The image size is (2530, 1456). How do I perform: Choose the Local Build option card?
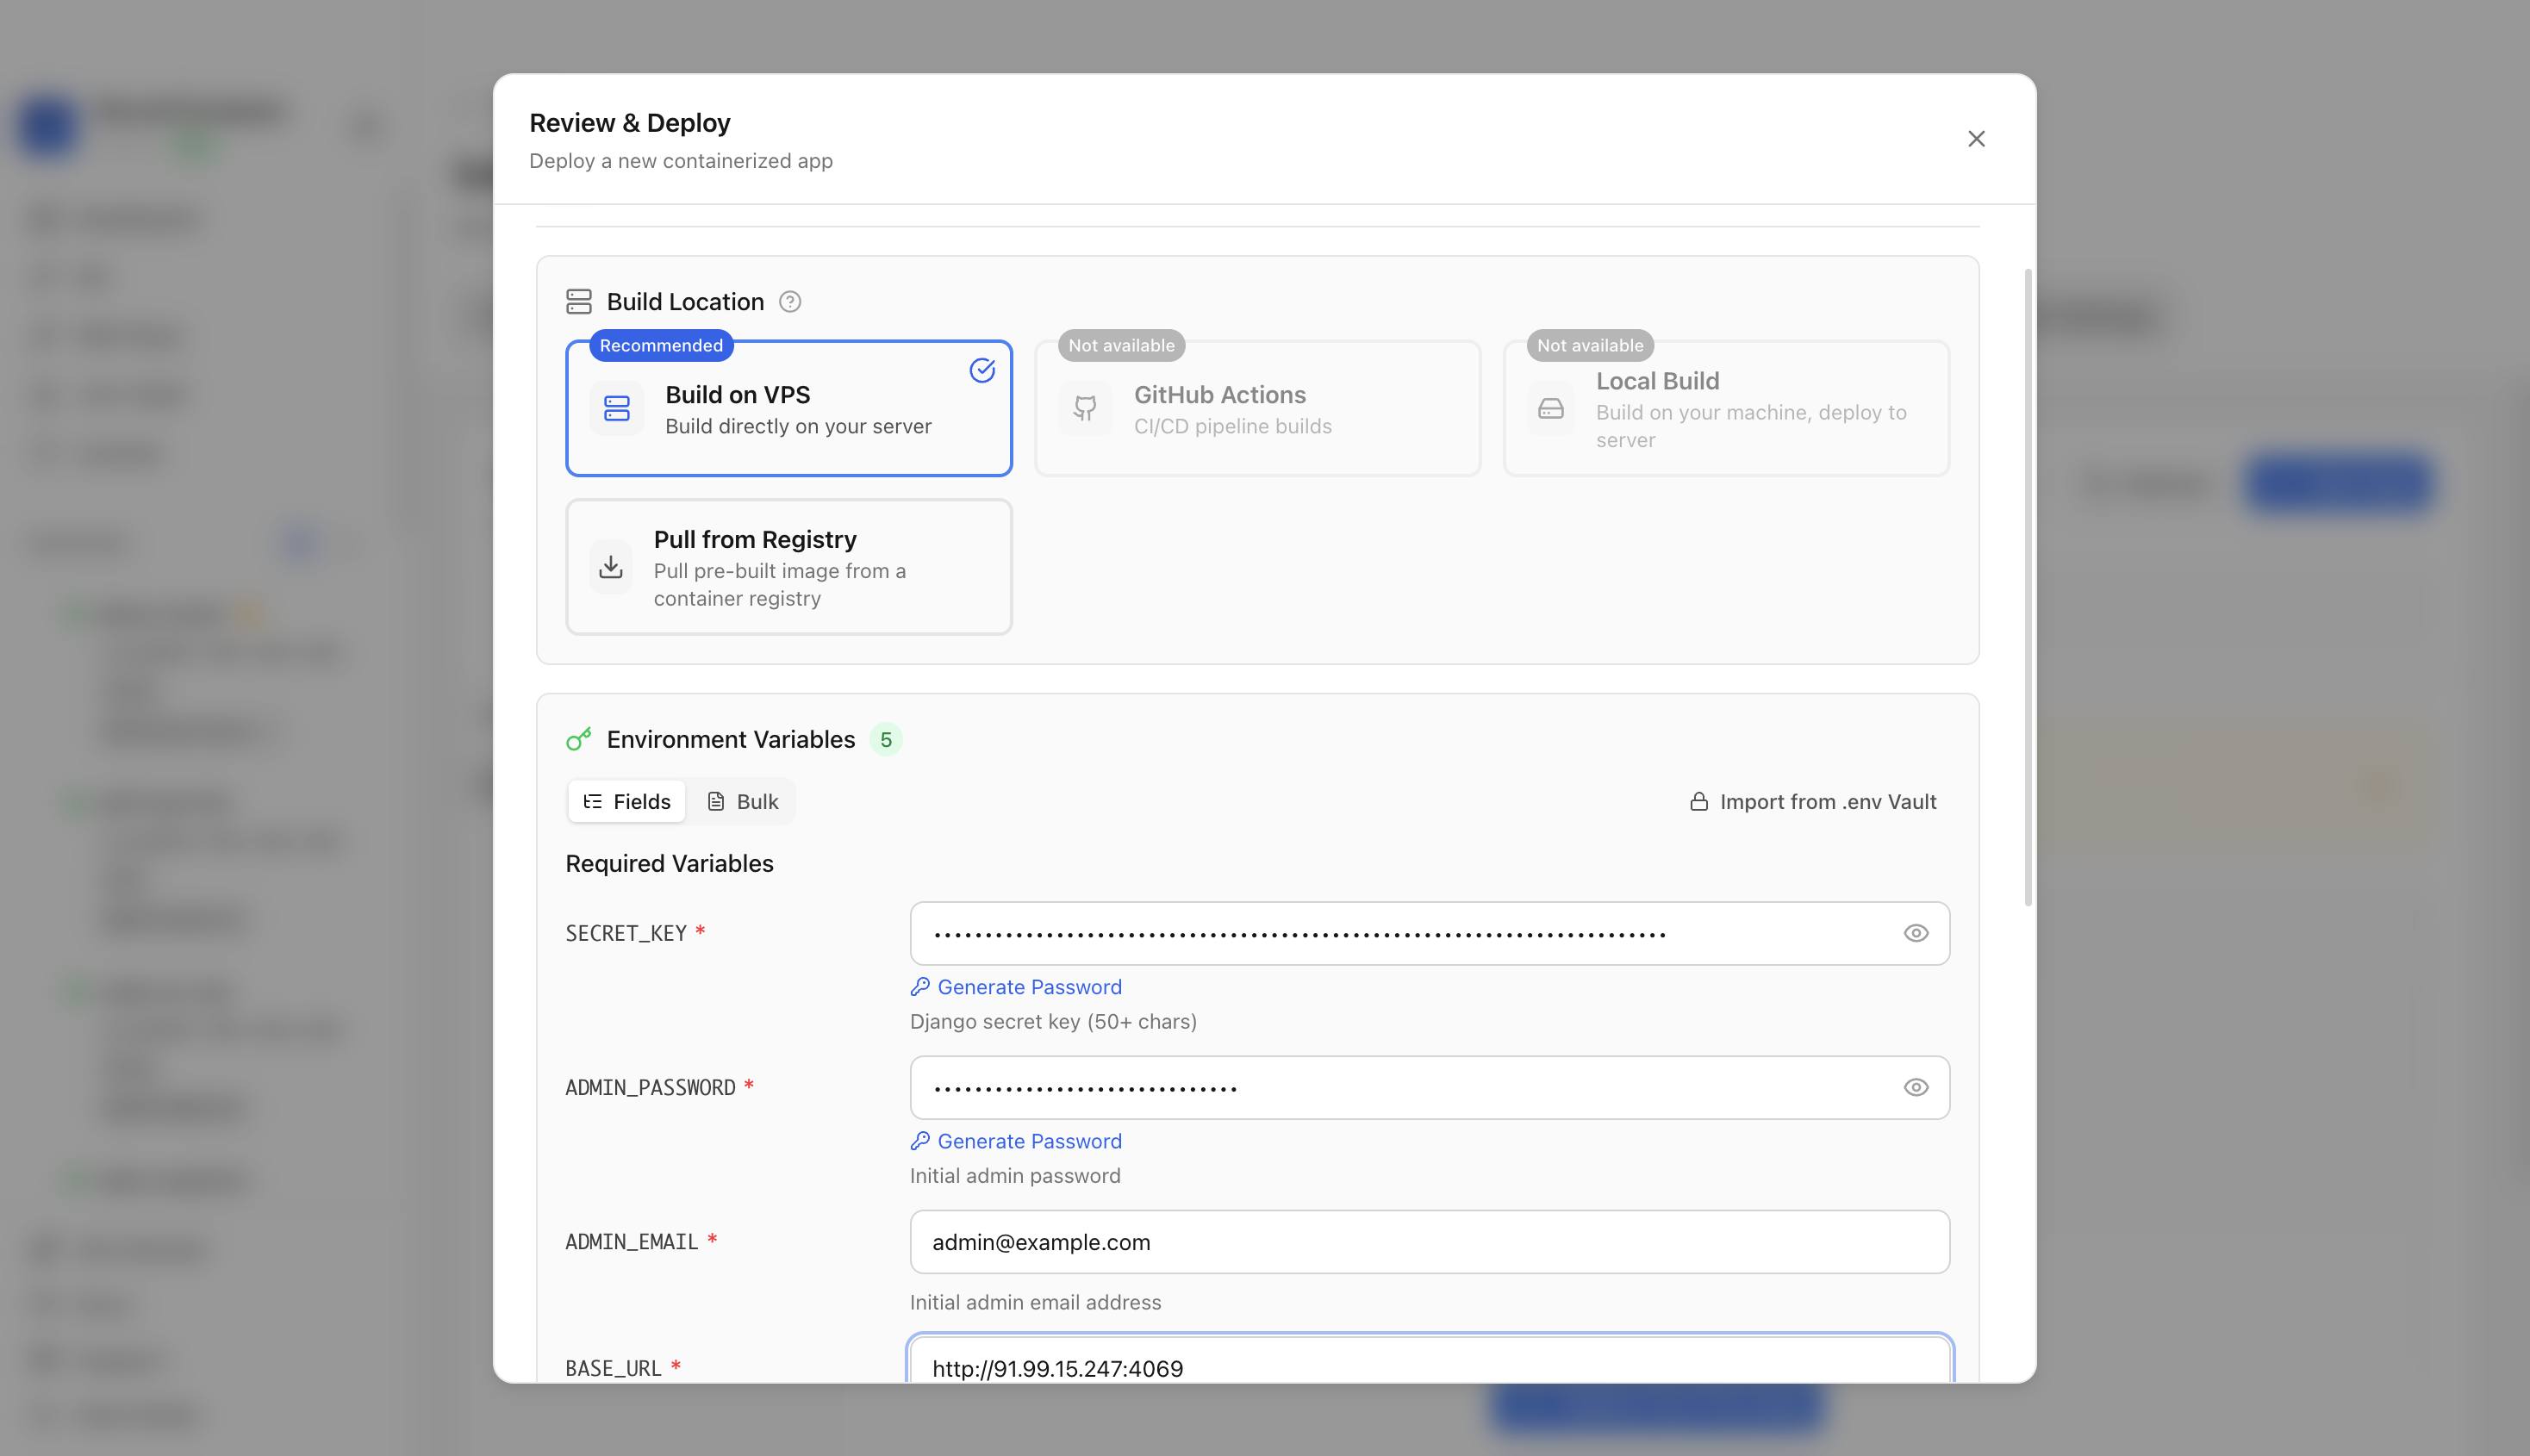tap(1726, 409)
